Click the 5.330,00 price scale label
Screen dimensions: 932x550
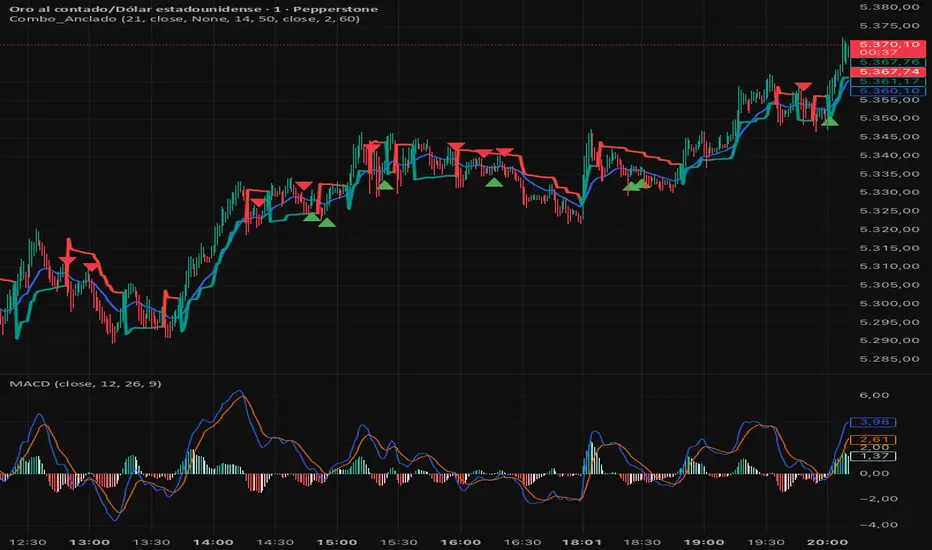tap(889, 192)
